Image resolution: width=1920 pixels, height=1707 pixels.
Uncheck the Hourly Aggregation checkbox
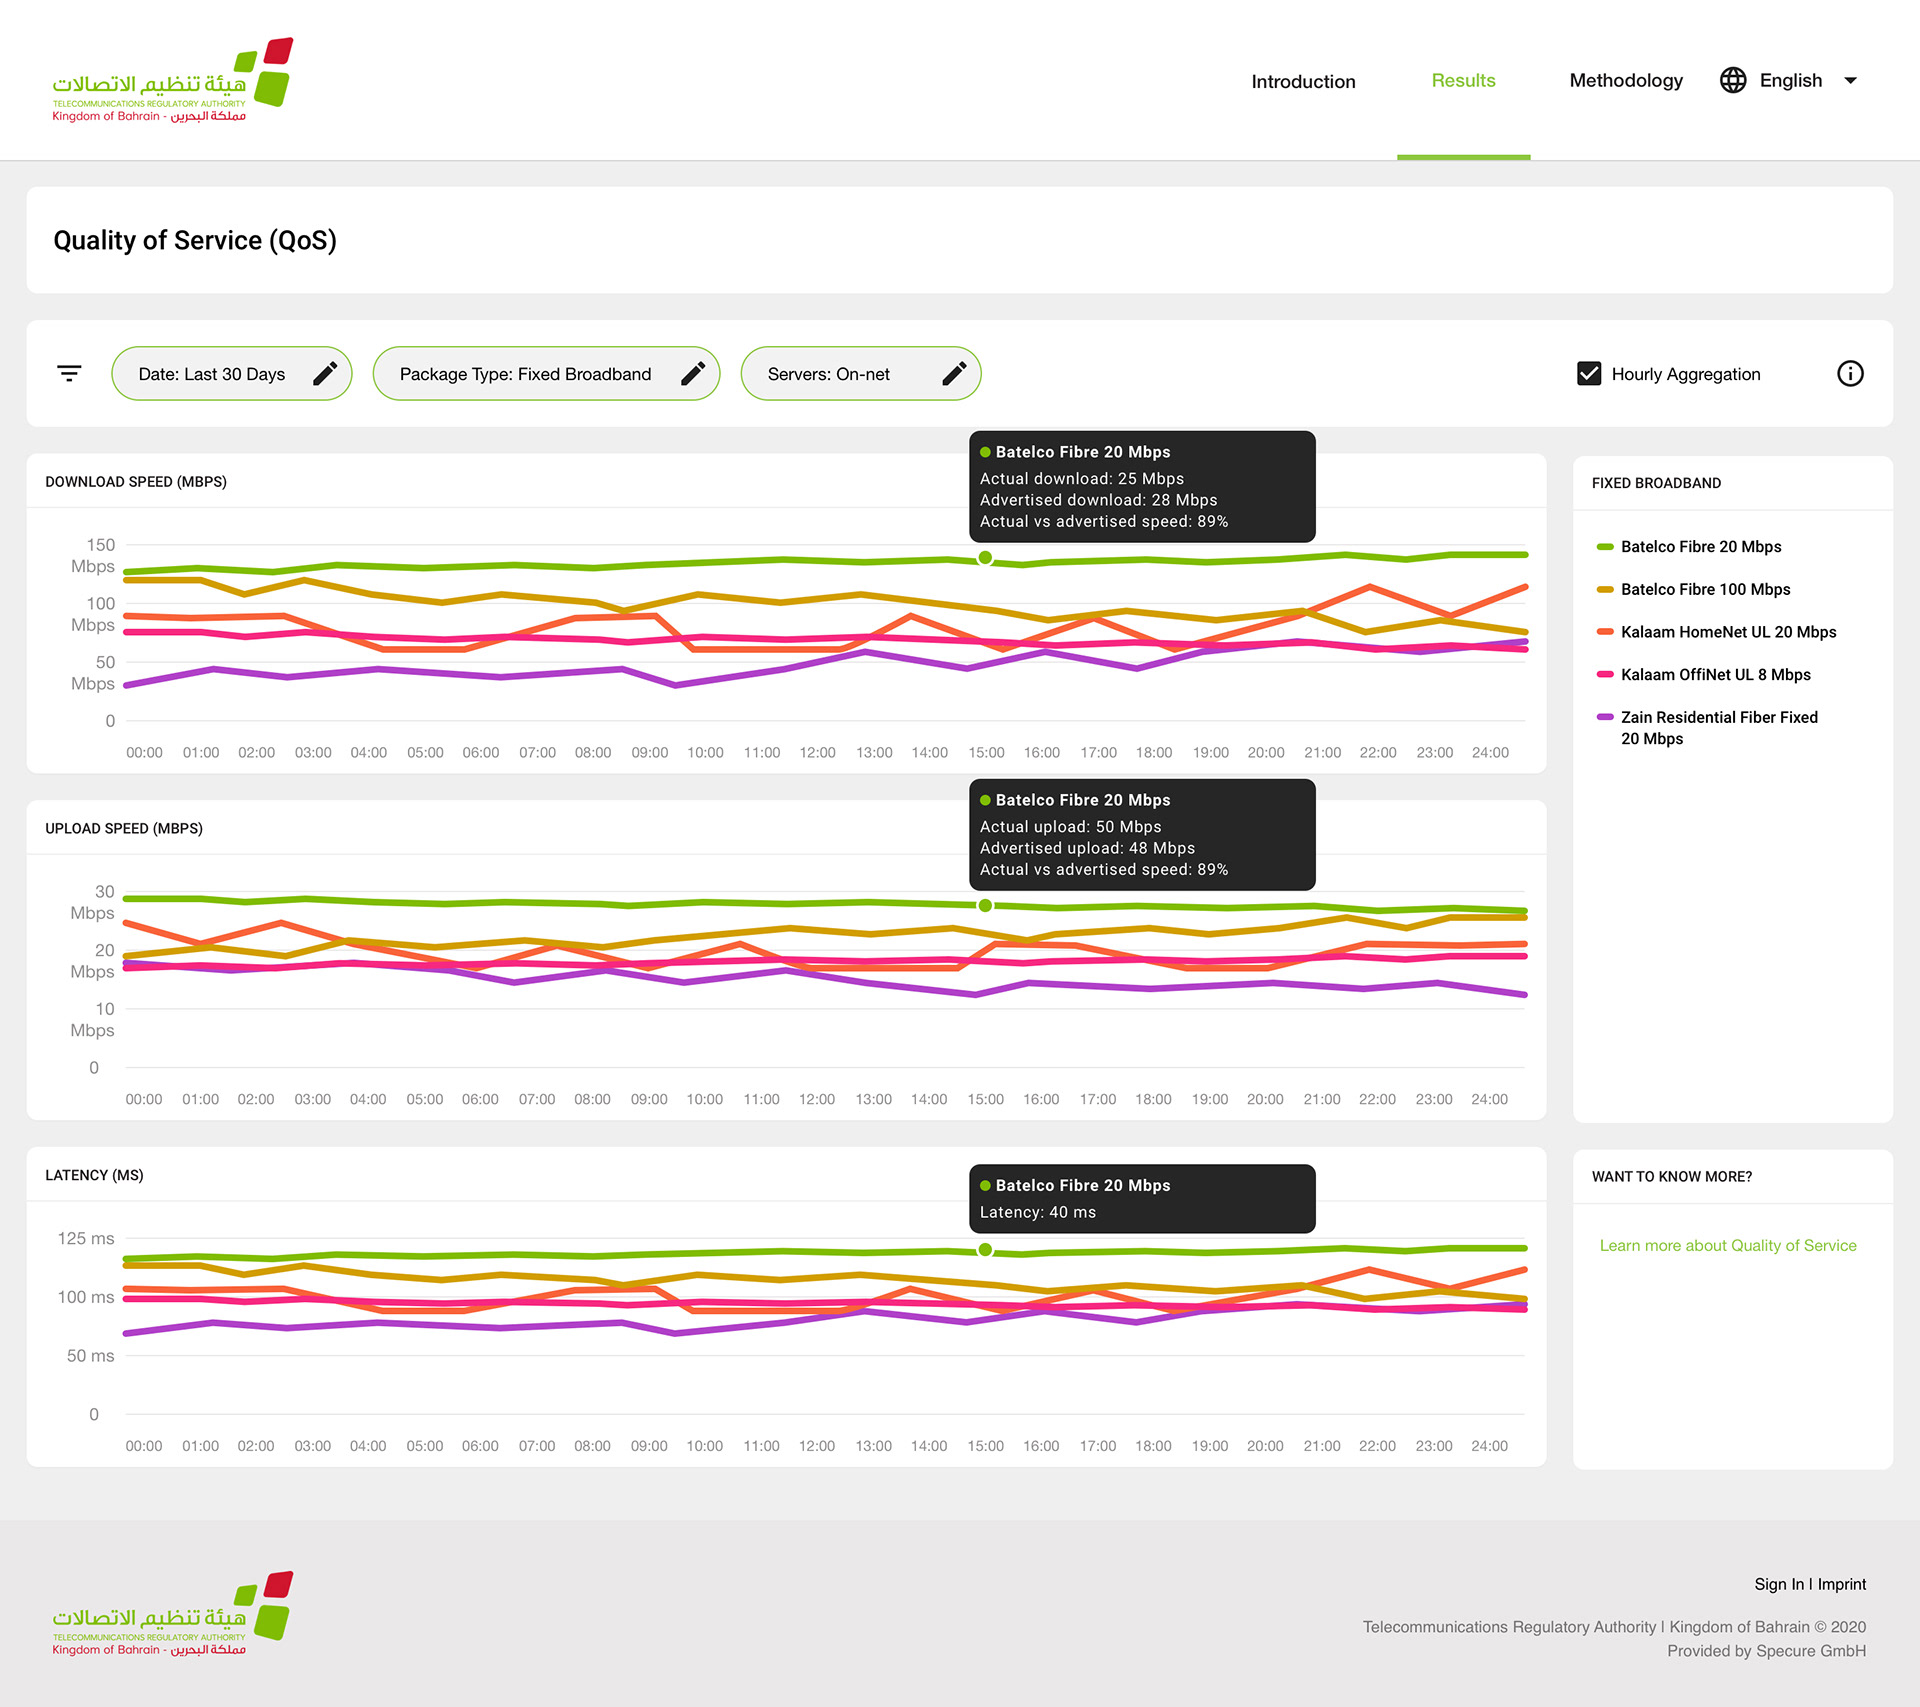1589,374
